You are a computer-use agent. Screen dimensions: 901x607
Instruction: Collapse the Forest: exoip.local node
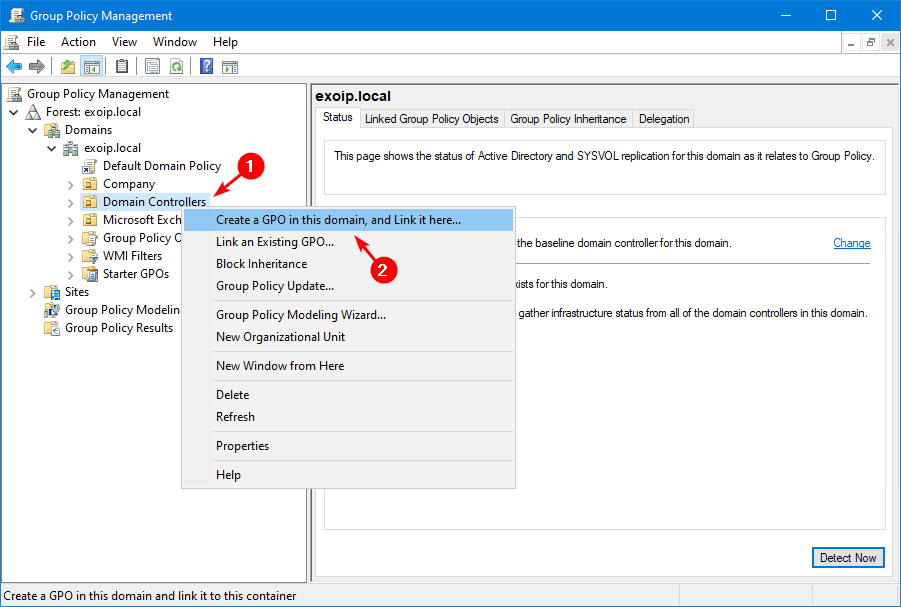[14, 112]
